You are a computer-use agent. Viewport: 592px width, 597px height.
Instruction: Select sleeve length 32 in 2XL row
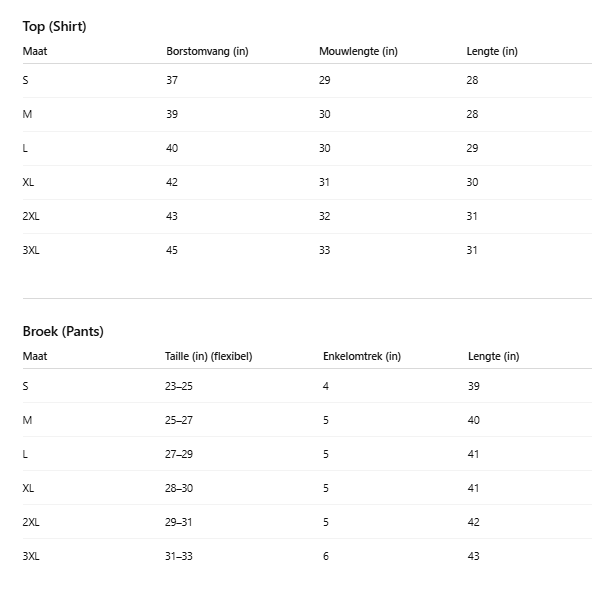click(x=324, y=216)
